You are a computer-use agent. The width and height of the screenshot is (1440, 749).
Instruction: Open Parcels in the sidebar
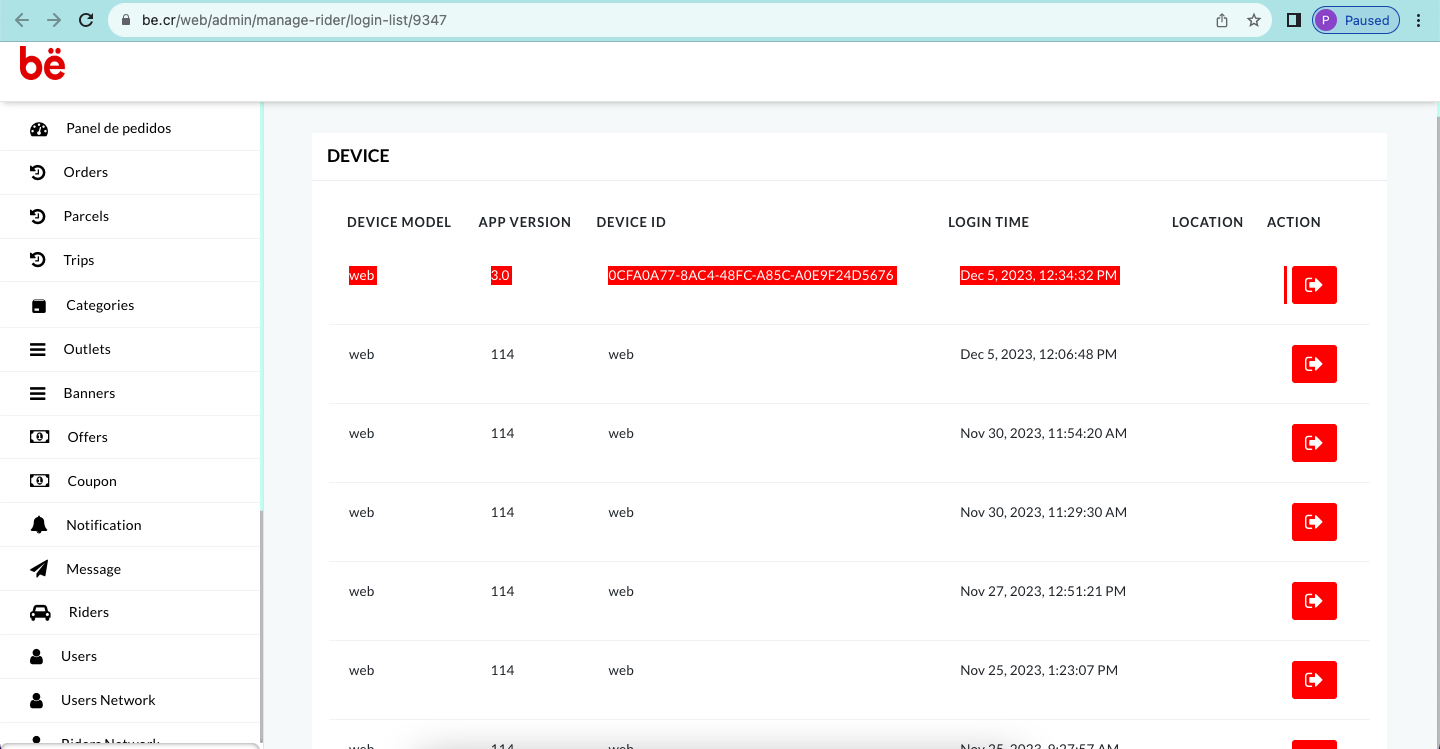86,216
